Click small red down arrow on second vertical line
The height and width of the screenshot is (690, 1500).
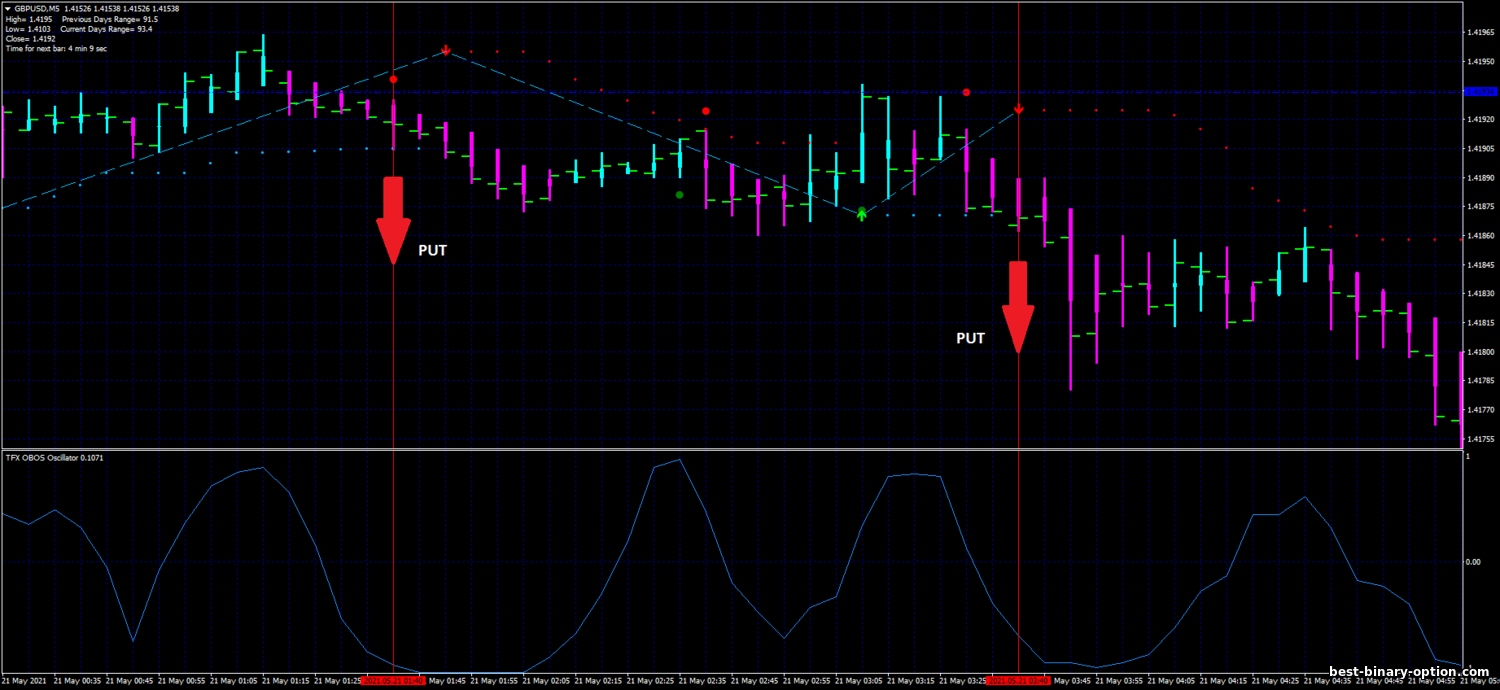(1018, 110)
